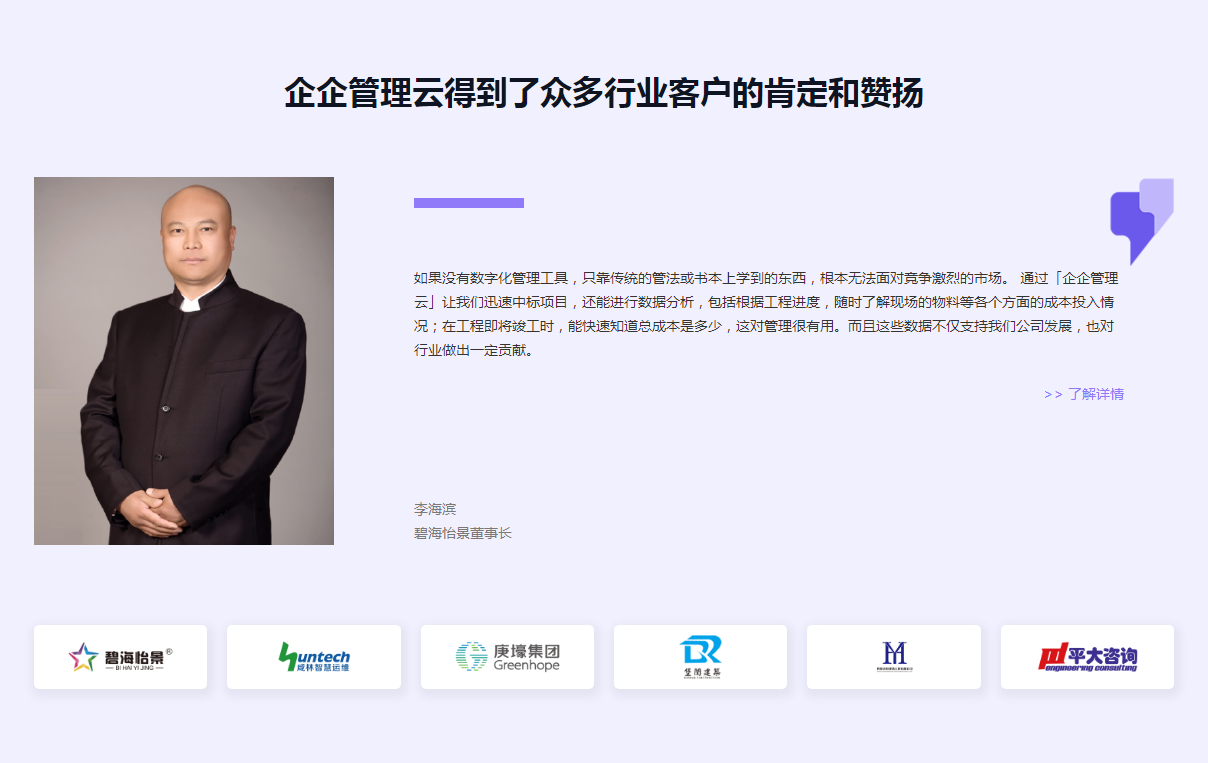This screenshot has width=1208, height=763.
Task: Click the heading 企企管理云得到了众多行业客户的肯定和赞扬
Action: point(604,93)
